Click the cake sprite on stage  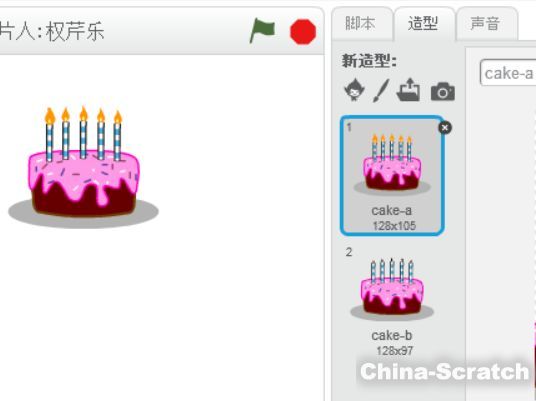(83, 168)
